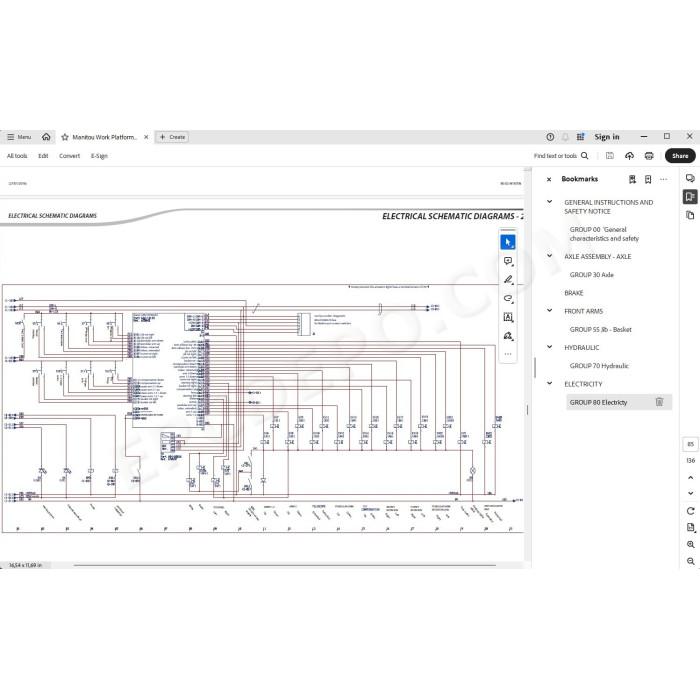The height and width of the screenshot is (700, 700).
Task: Open the comments panel icon
Action: (x=690, y=178)
